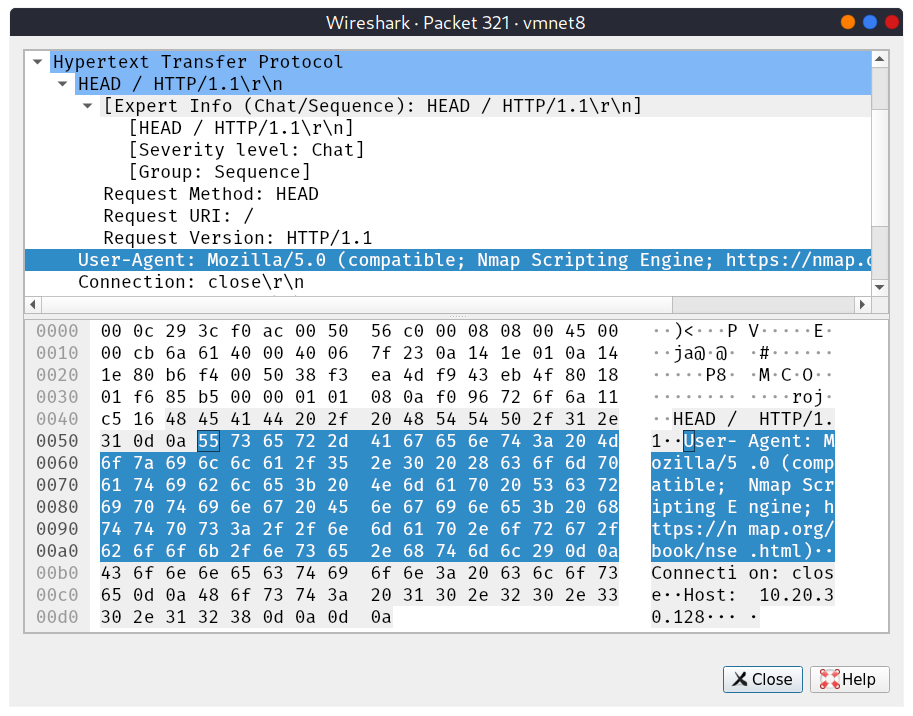The image size is (913, 716).
Task: Select the Request URI: / field
Action: (x=178, y=216)
